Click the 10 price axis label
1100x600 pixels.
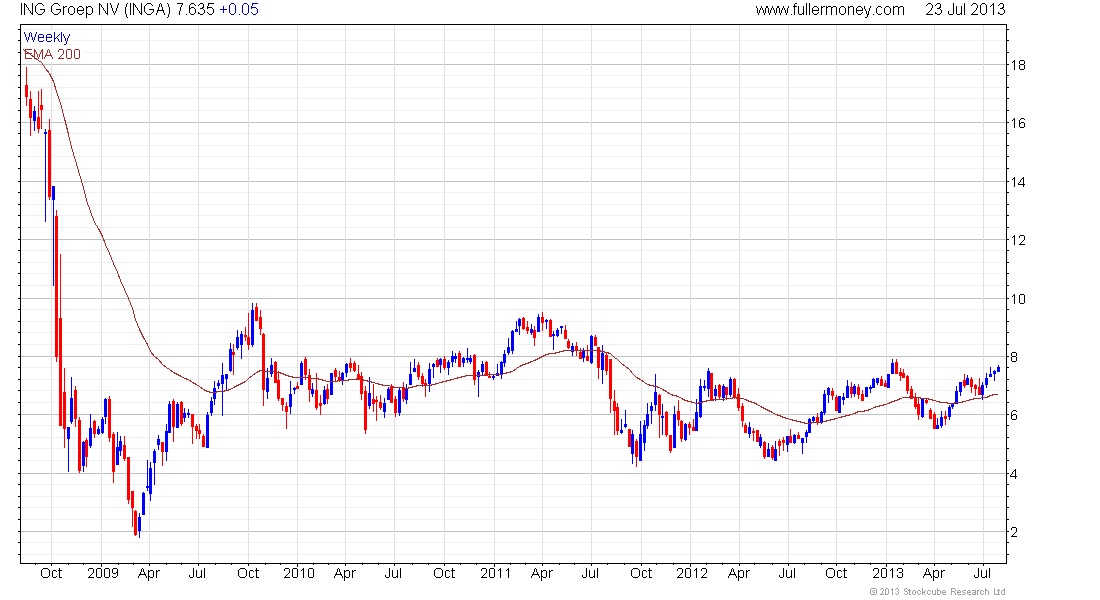[1017, 299]
